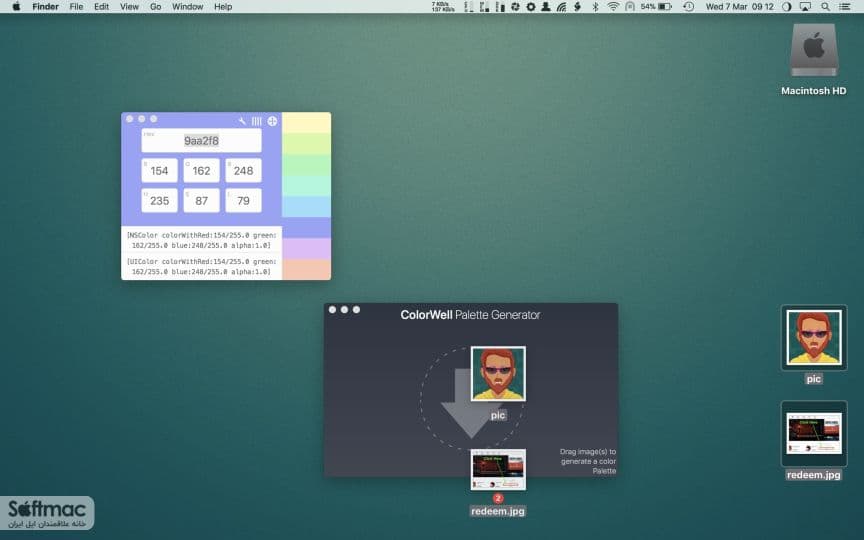864x540 pixels.
Task: Select the Hex value field 9aa2f8
Action: [201, 141]
